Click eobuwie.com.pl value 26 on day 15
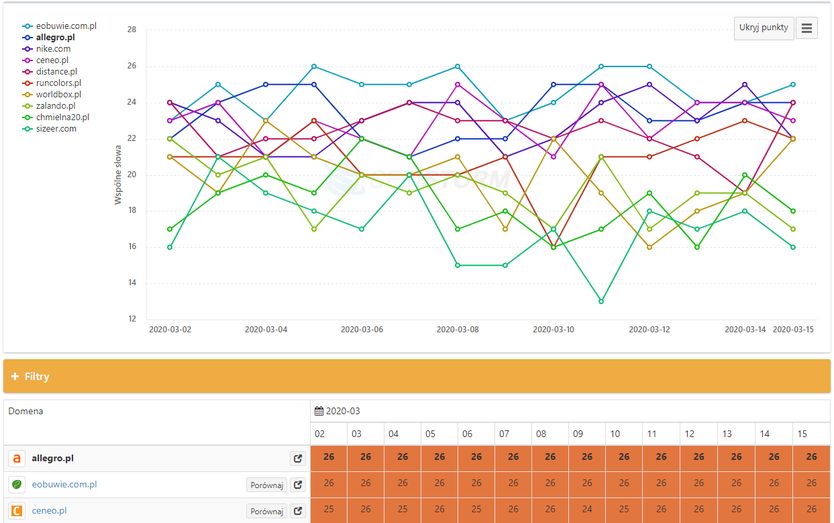Image resolution: width=834 pixels, height=523 pixels. (x=811, y=483)
